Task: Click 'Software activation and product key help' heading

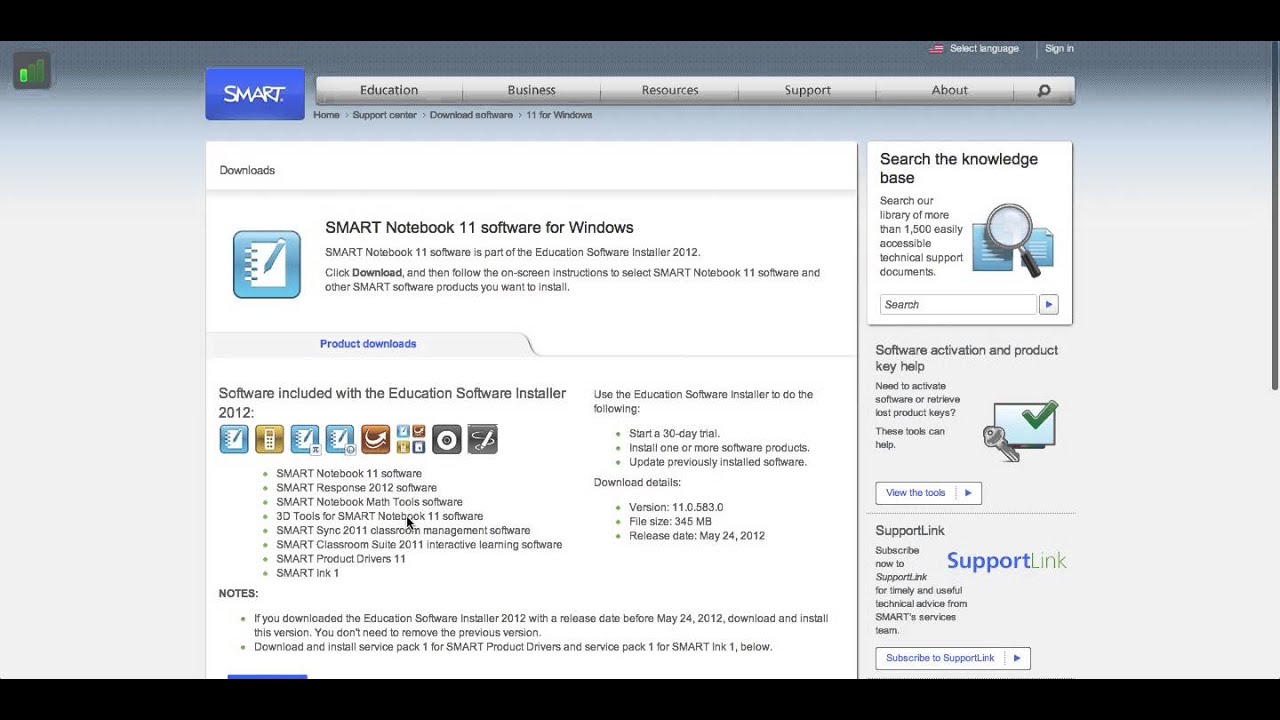Action: (966, 358)
